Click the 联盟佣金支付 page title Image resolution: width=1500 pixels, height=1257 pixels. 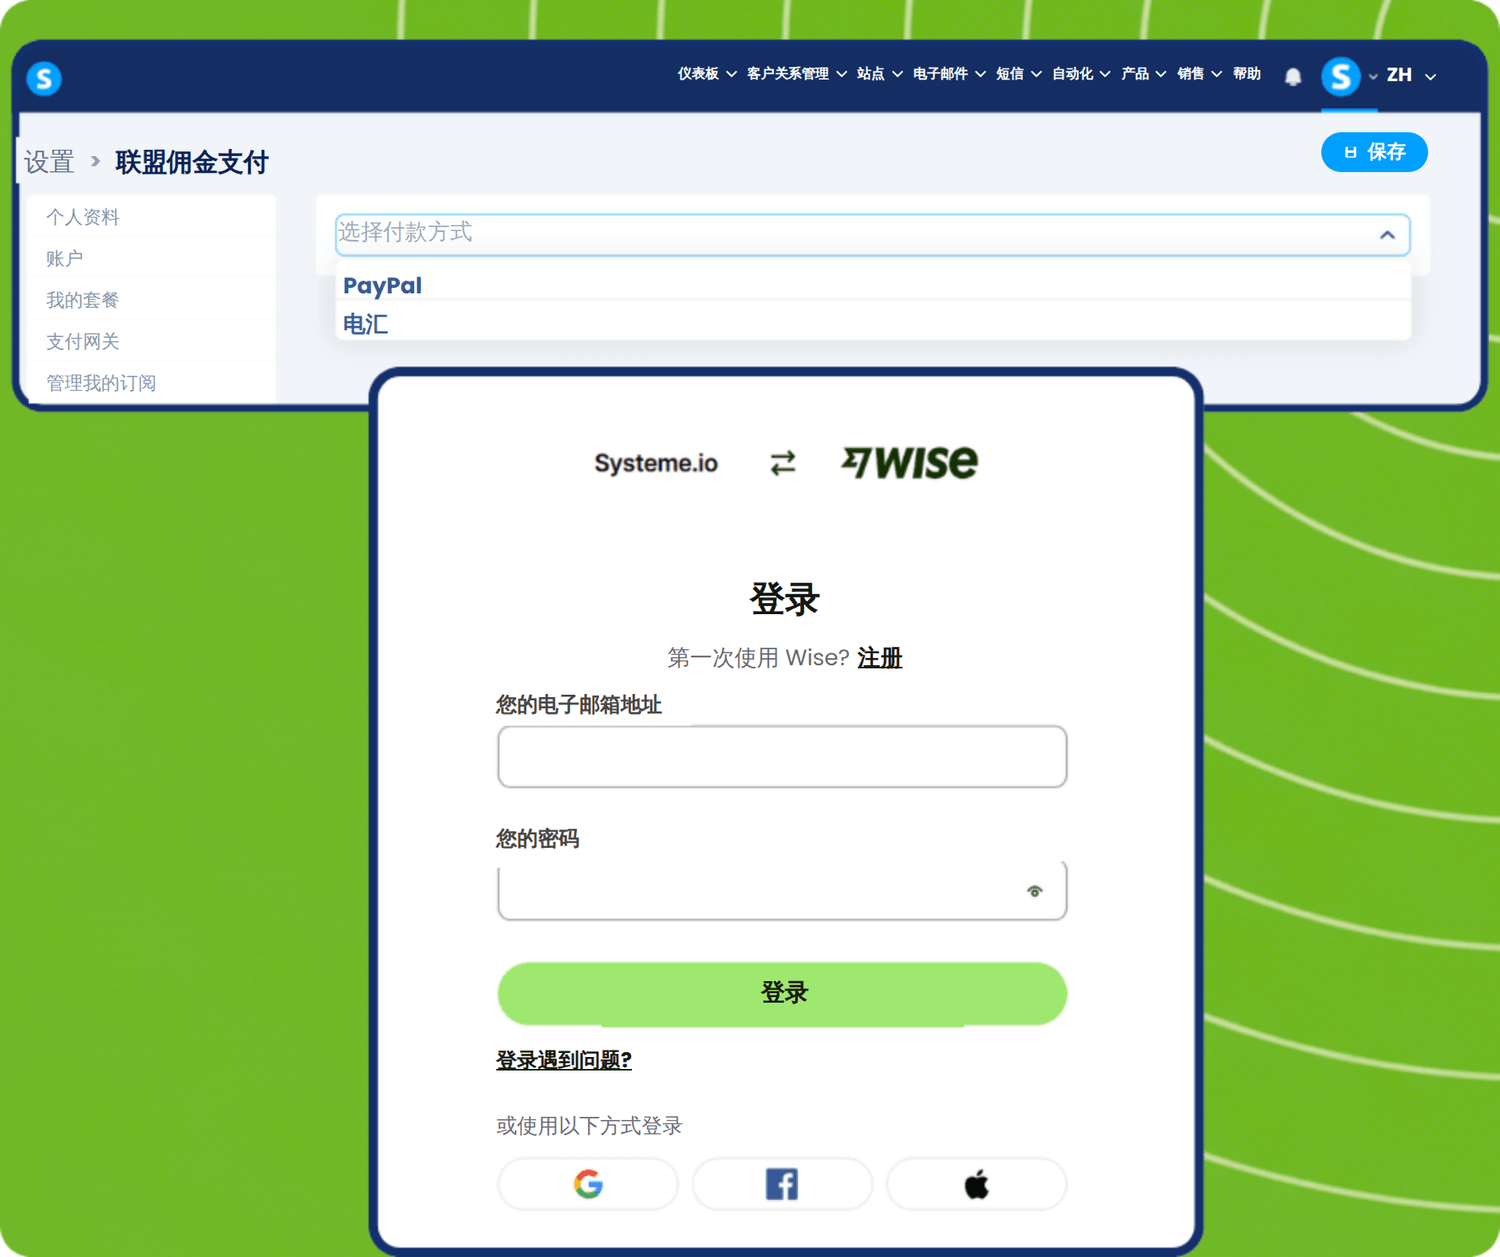pyautogui.click(x=191, y=162)
